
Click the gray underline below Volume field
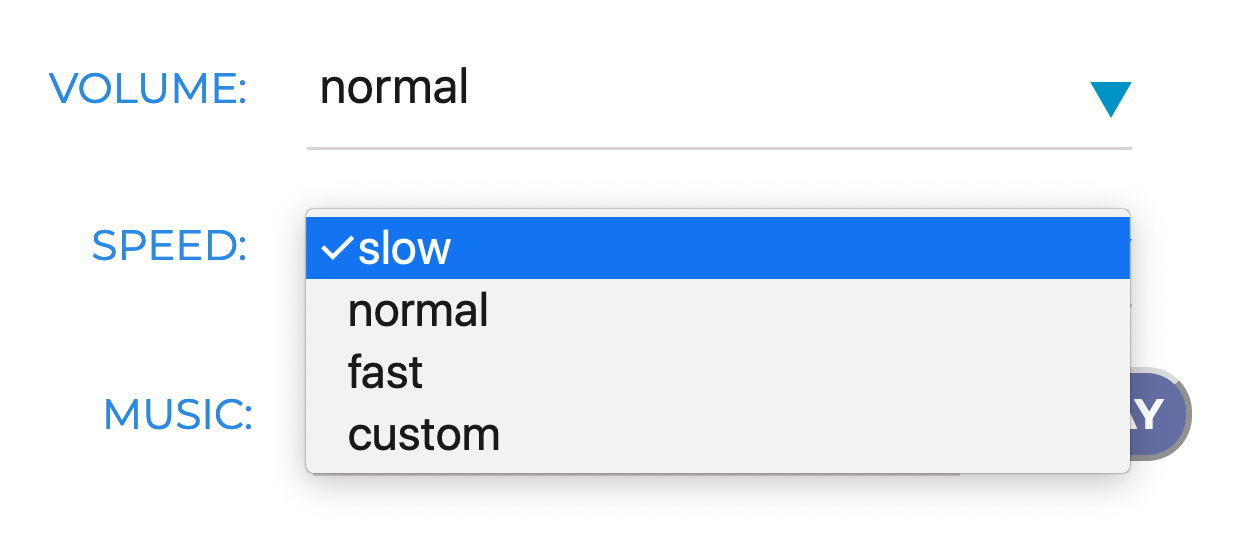tap(718, 148)
